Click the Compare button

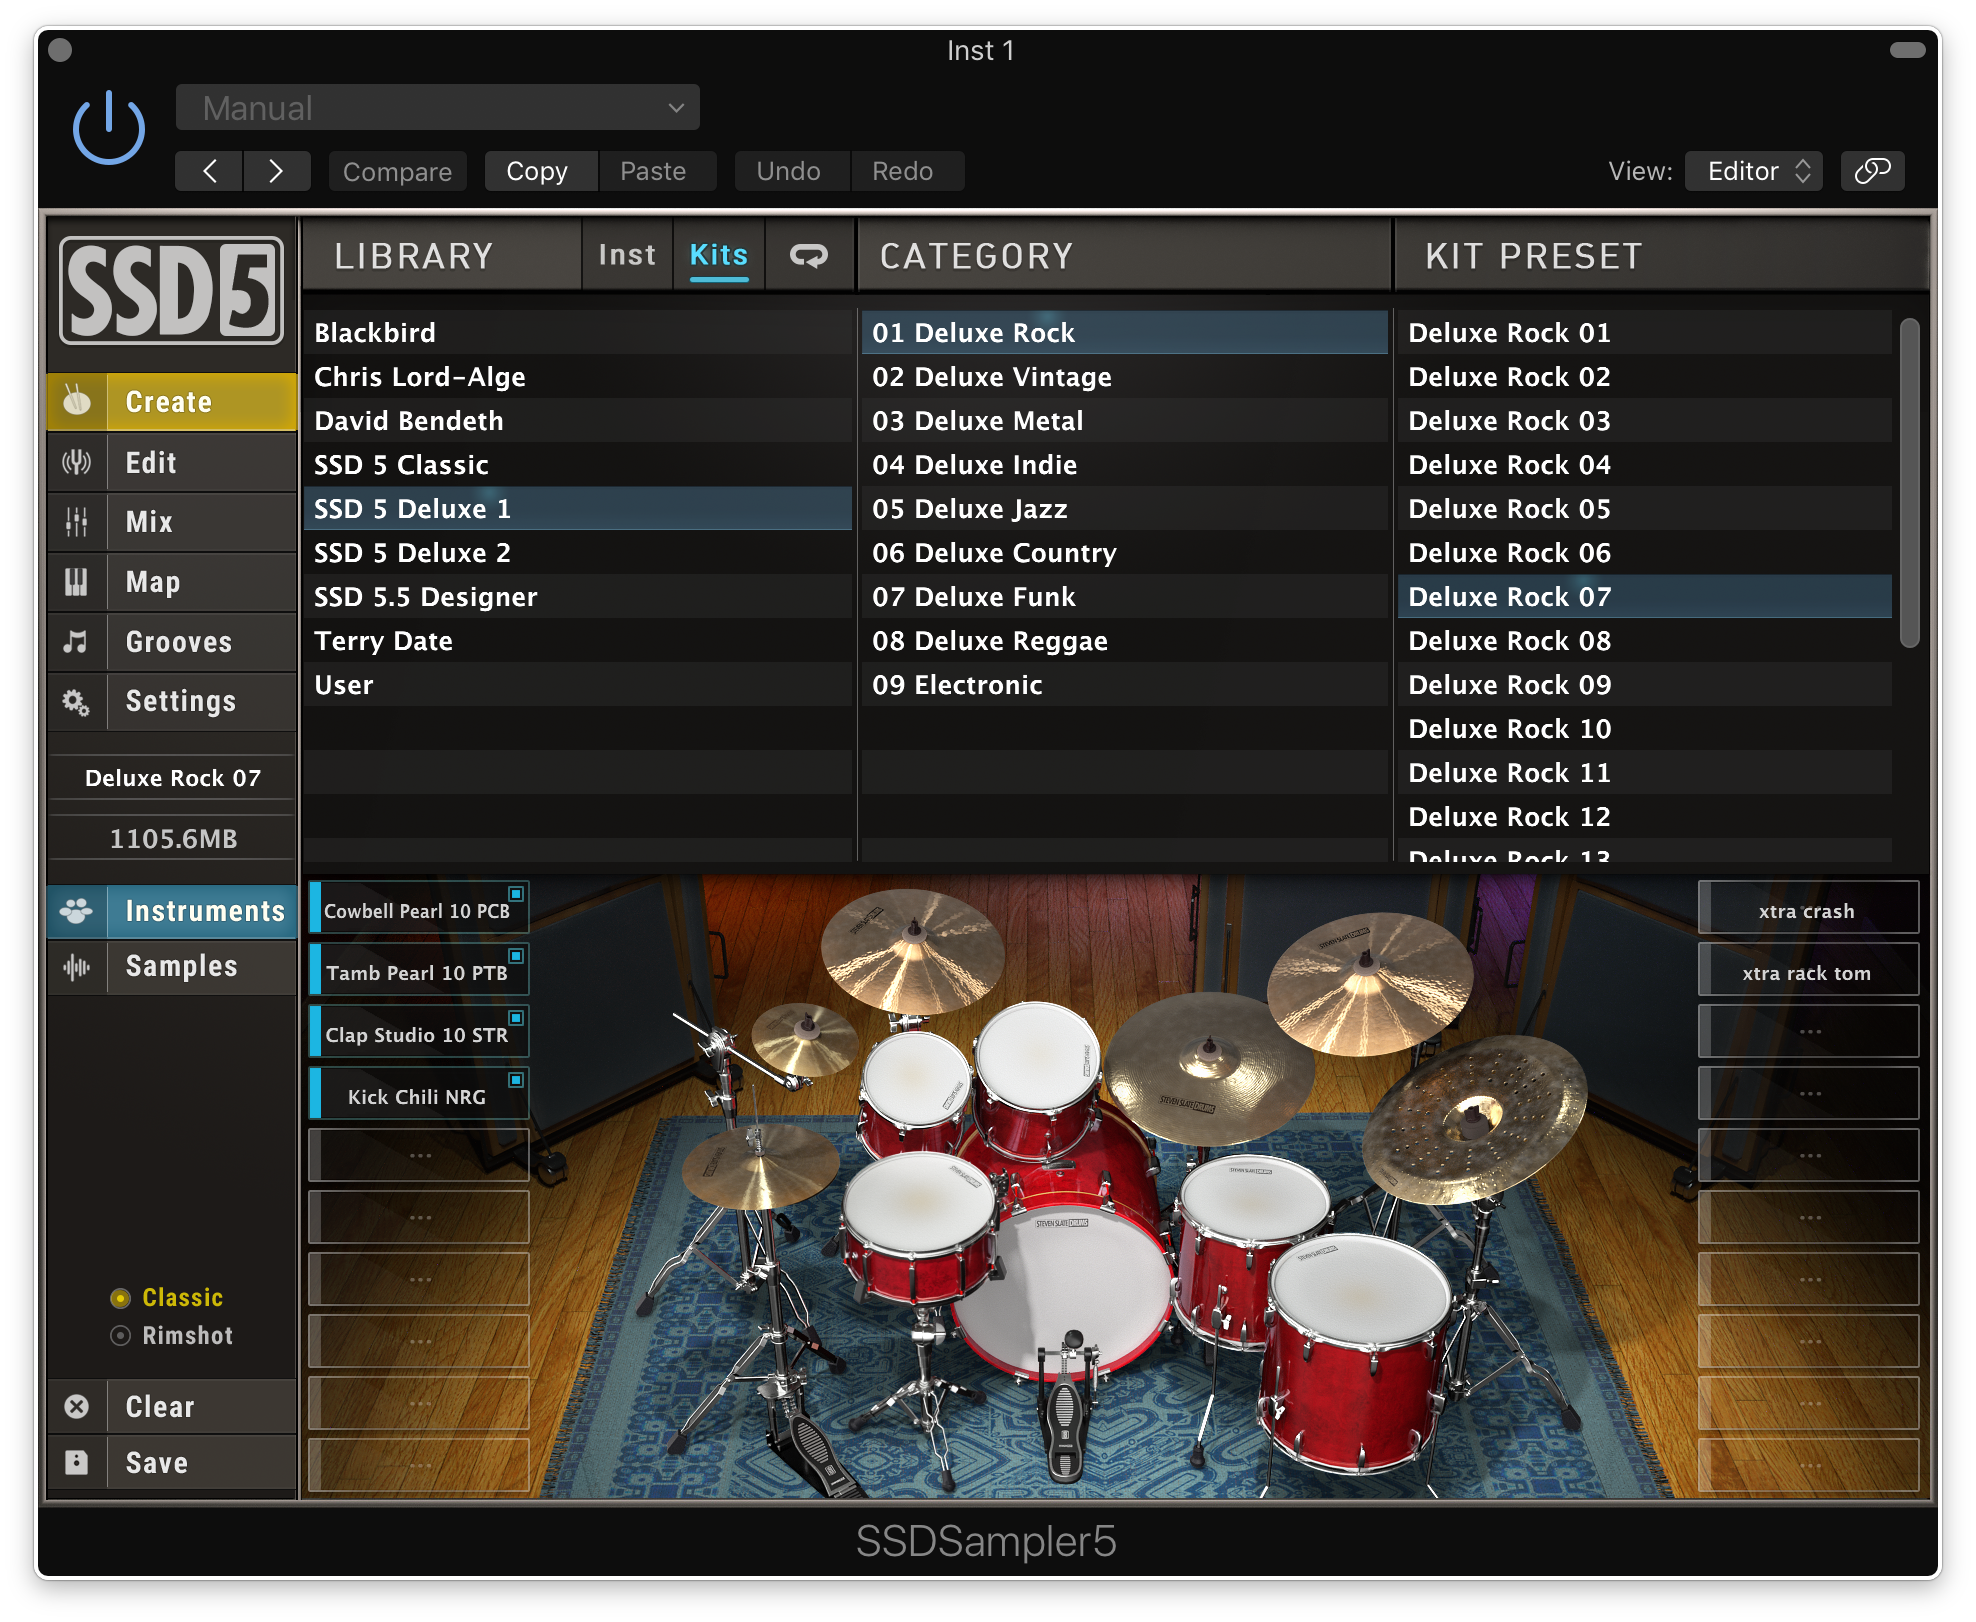click(397, 171)
